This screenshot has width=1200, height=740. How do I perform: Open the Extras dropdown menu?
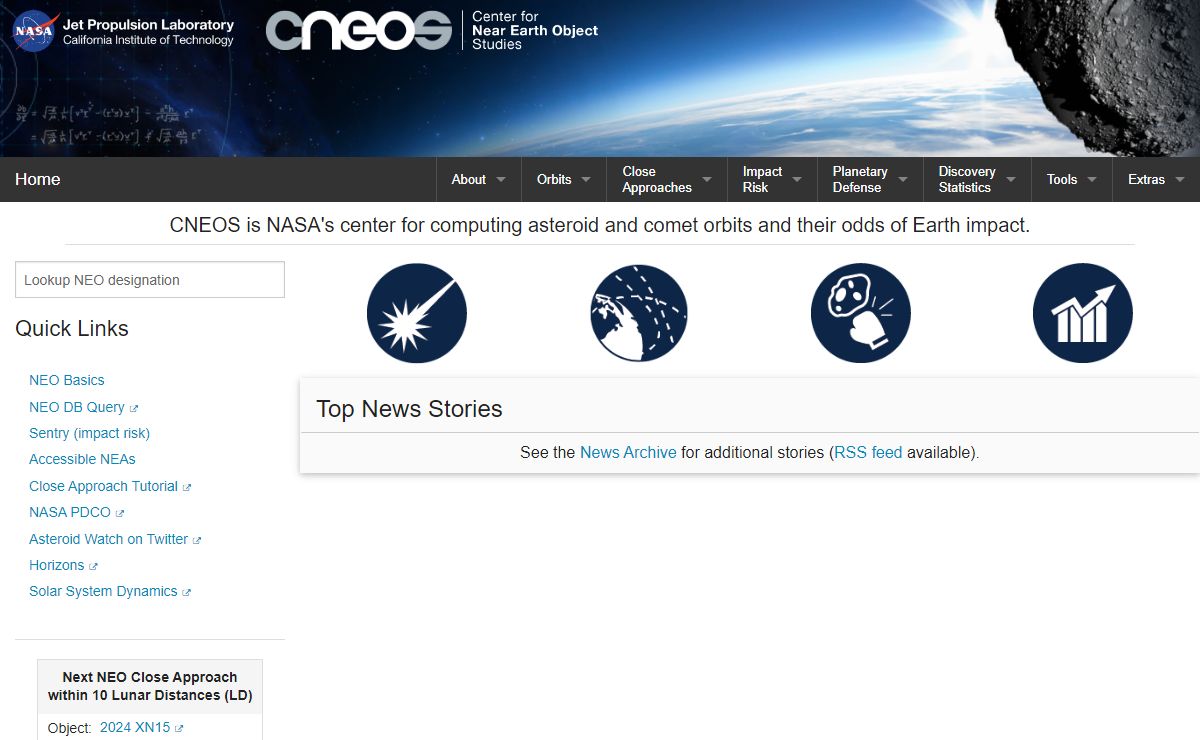point(1156,179)
